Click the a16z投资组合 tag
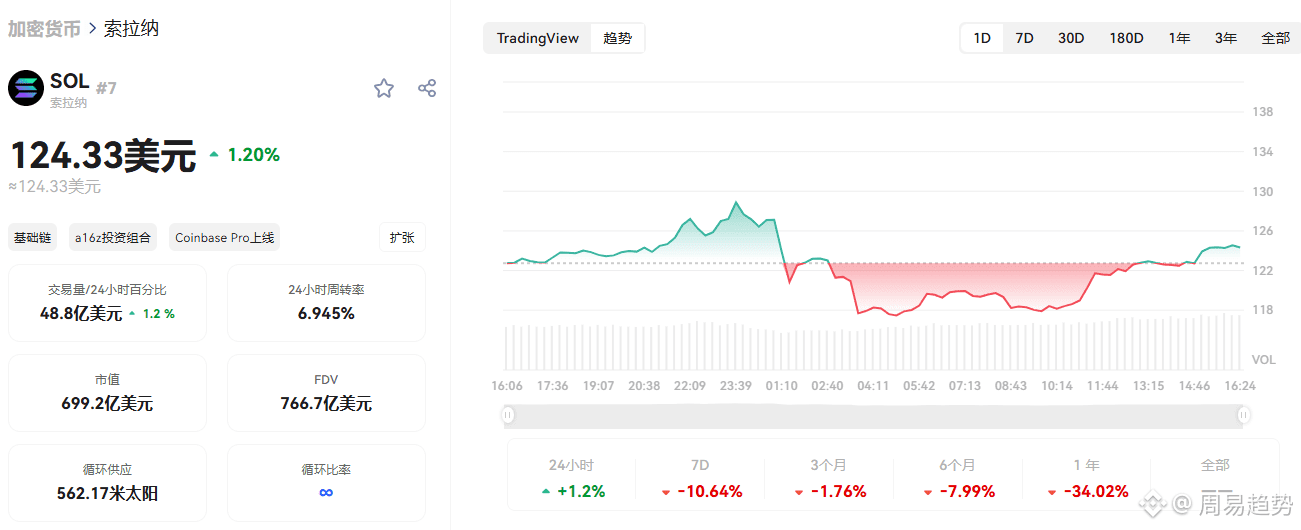Image resolution: width=1301 pixels, height=530 pixels. [113, 238]
